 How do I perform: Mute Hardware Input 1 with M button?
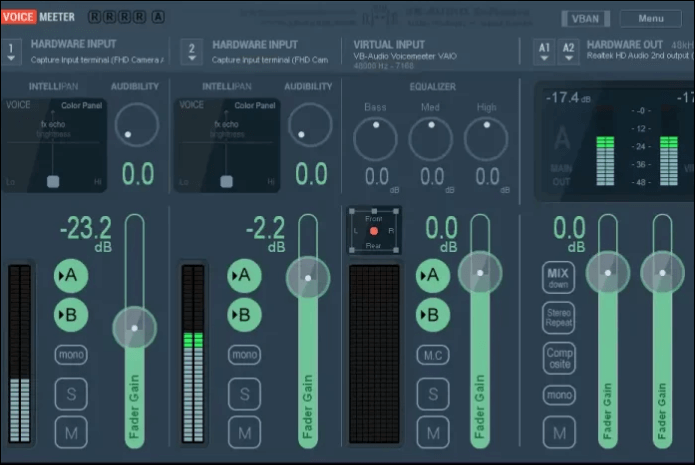pyautogui.click(x=71, y=433)
